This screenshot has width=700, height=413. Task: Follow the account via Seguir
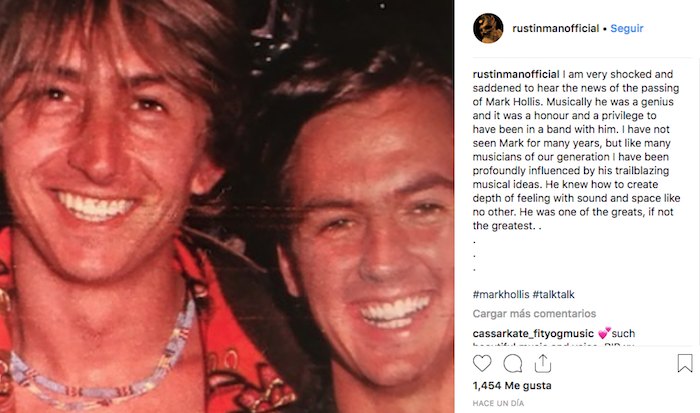627,28
